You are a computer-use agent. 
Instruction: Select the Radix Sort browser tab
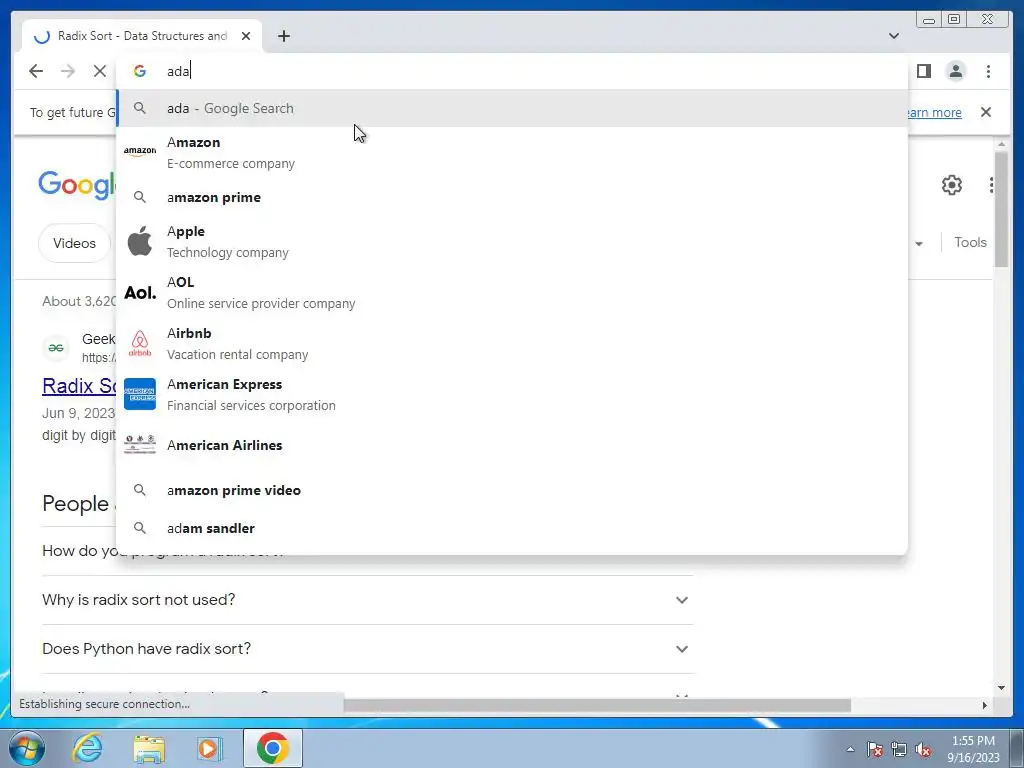coord(142,36)
